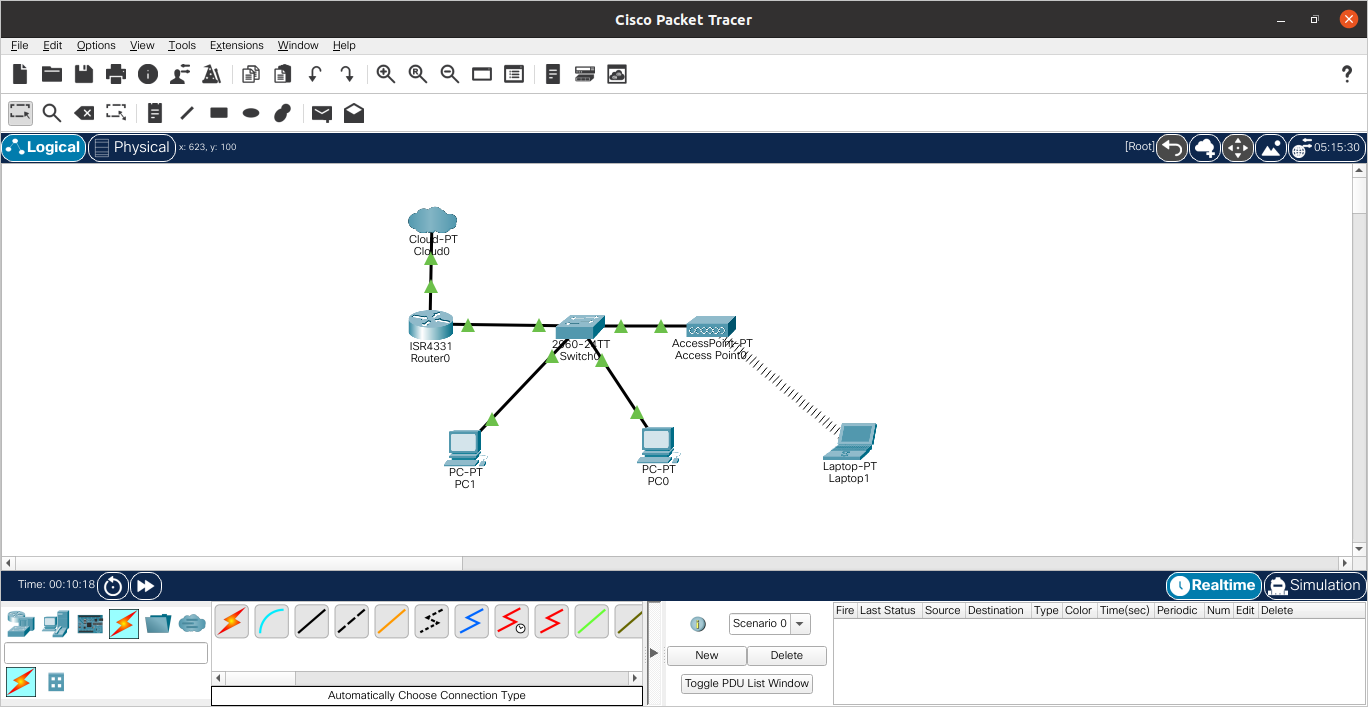
Task: Print the workspace using the printer icon
Action: coord(116,74)
